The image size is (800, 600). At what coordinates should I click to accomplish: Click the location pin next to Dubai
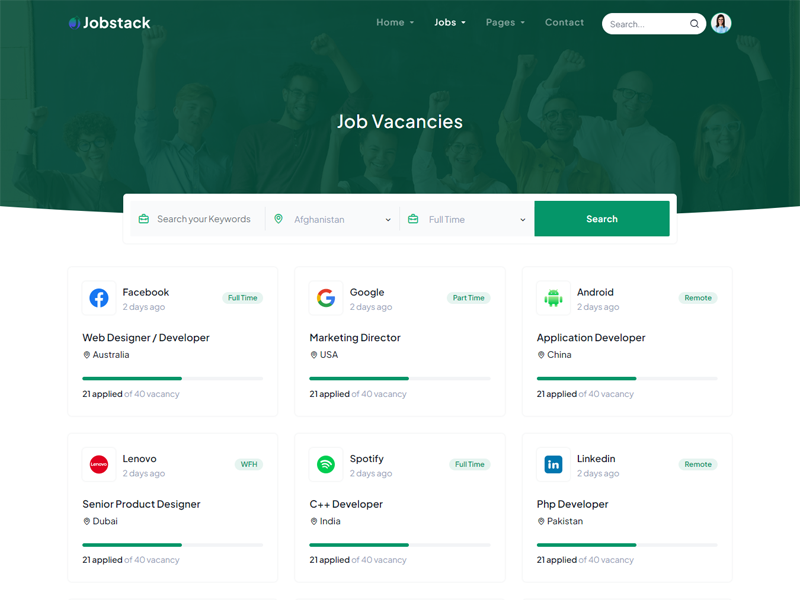[87, 521]
